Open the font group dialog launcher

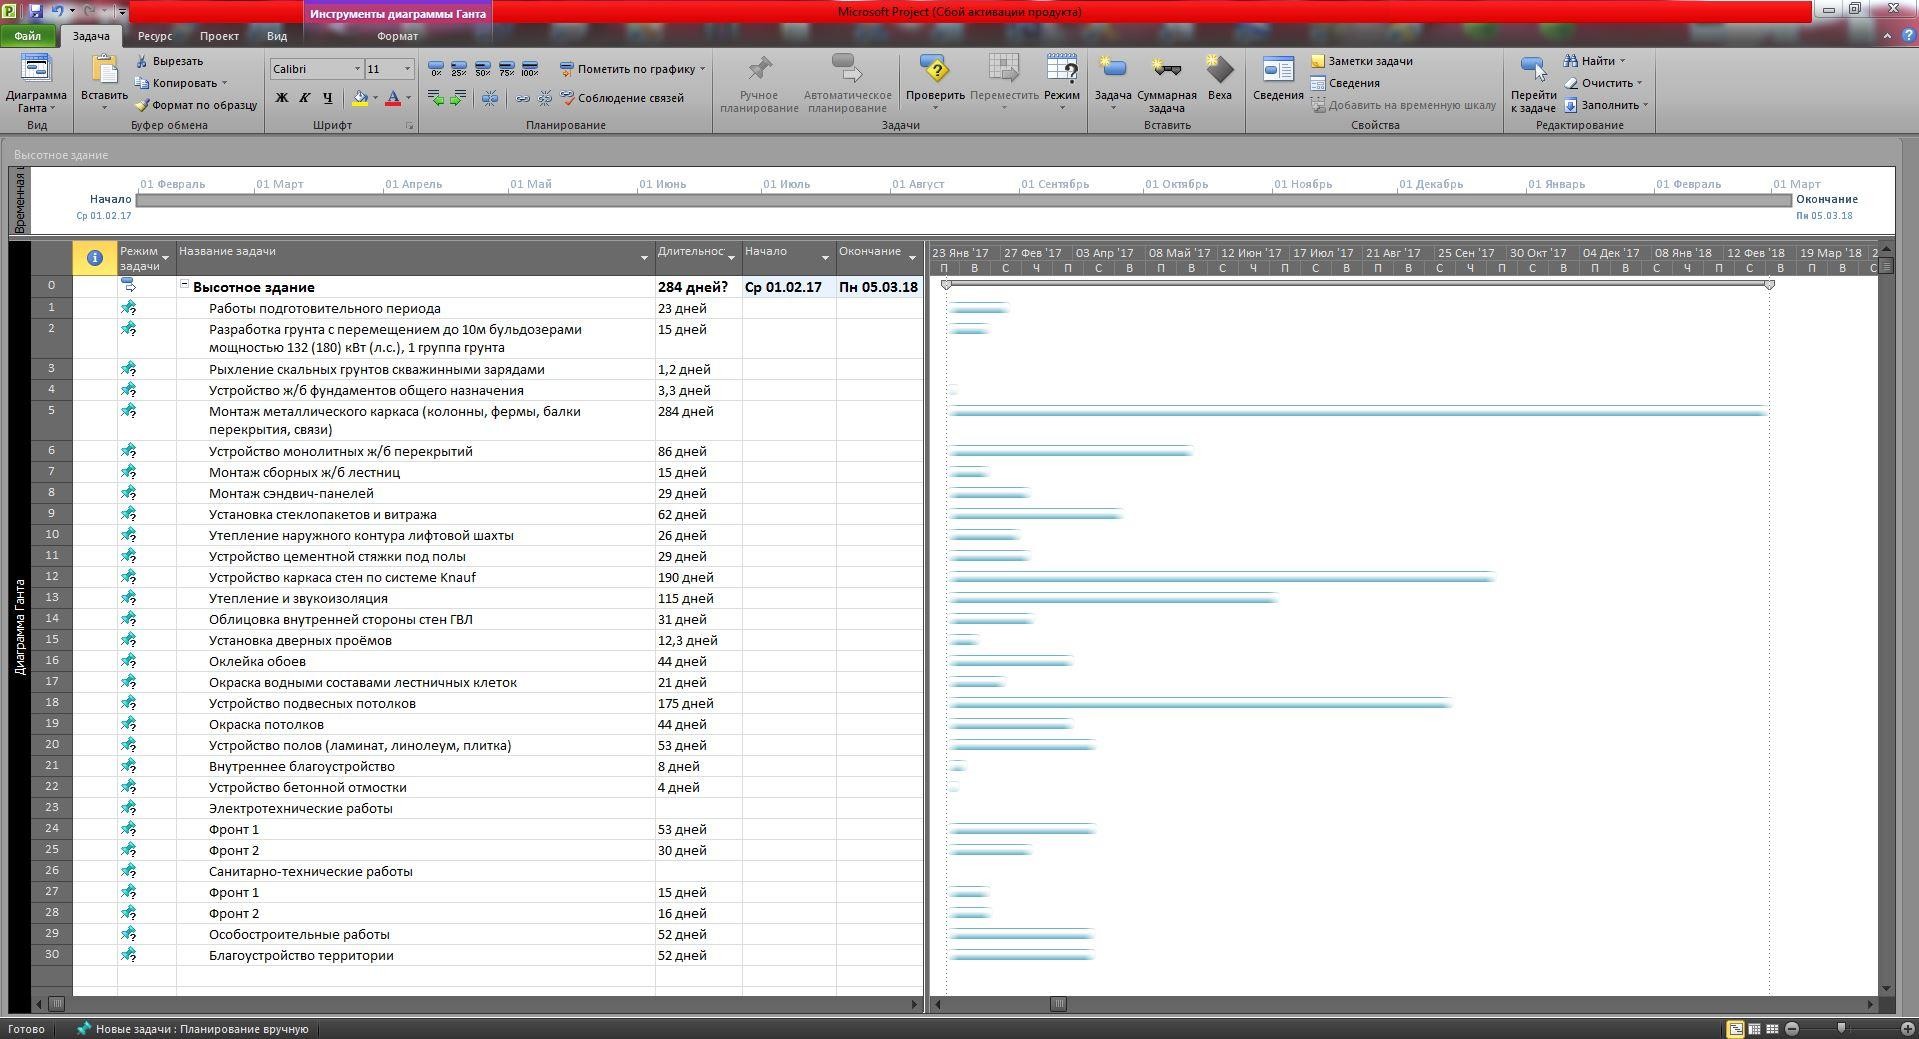point(409,126)
